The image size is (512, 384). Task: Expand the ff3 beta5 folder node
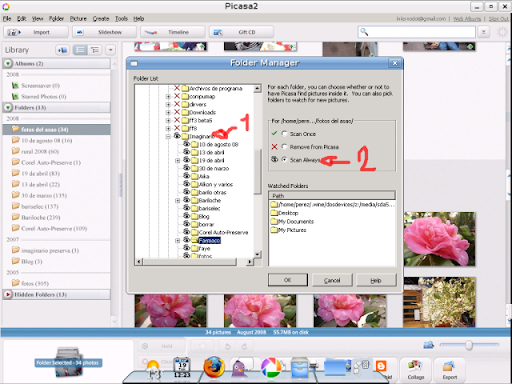(x=168, y=120)
